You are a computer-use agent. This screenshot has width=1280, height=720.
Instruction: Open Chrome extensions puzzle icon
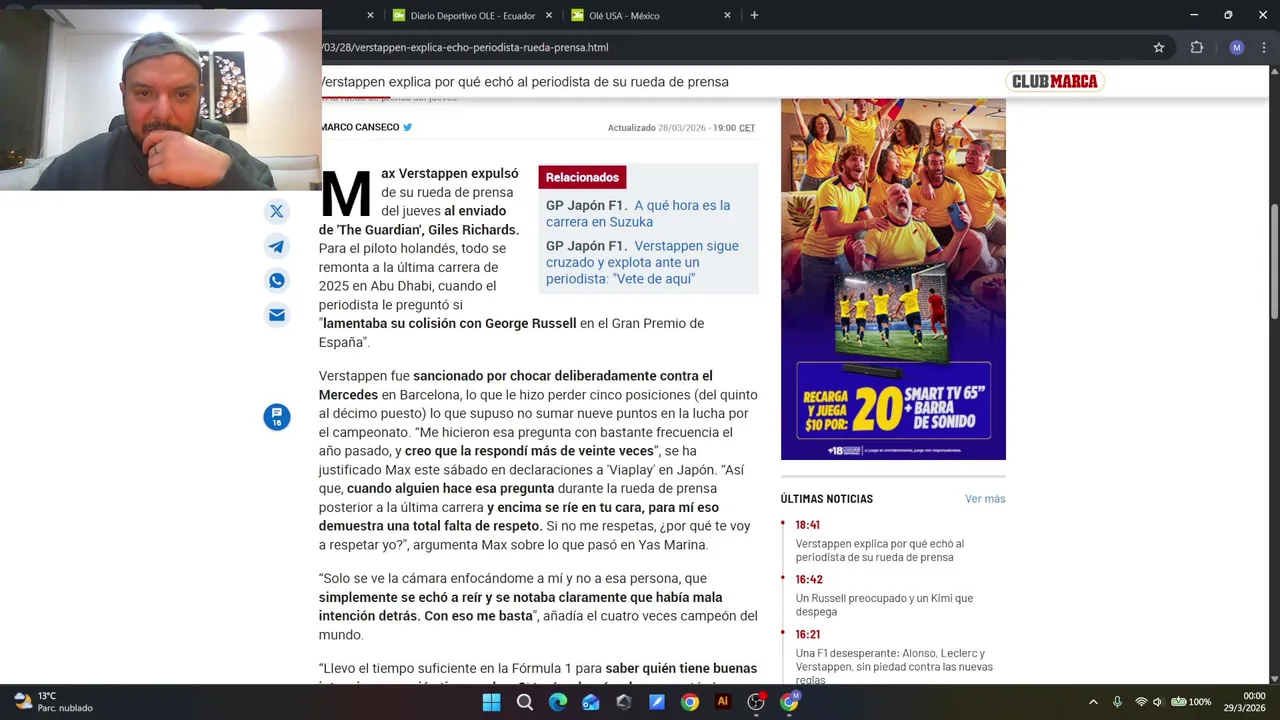1197,47
